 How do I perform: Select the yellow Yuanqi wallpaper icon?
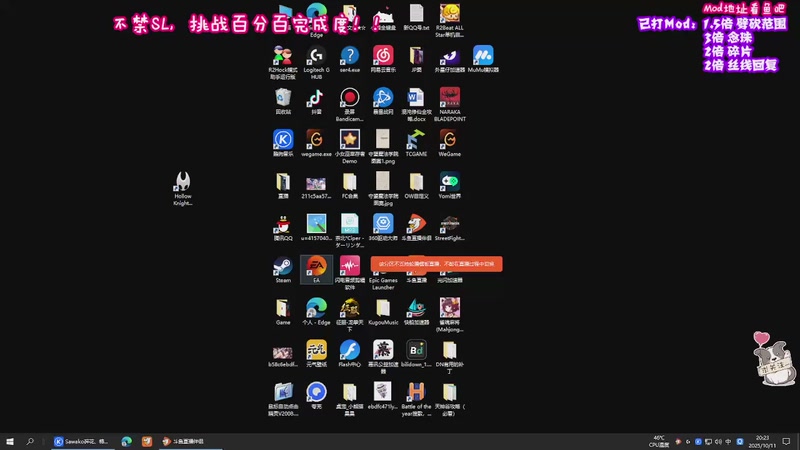tap(316, 354)
